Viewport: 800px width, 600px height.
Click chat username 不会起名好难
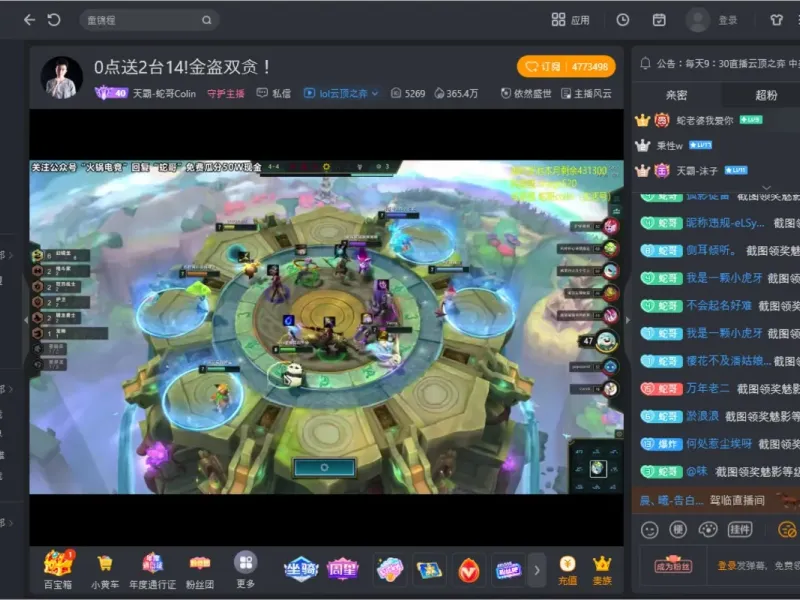tap(718, 306)
